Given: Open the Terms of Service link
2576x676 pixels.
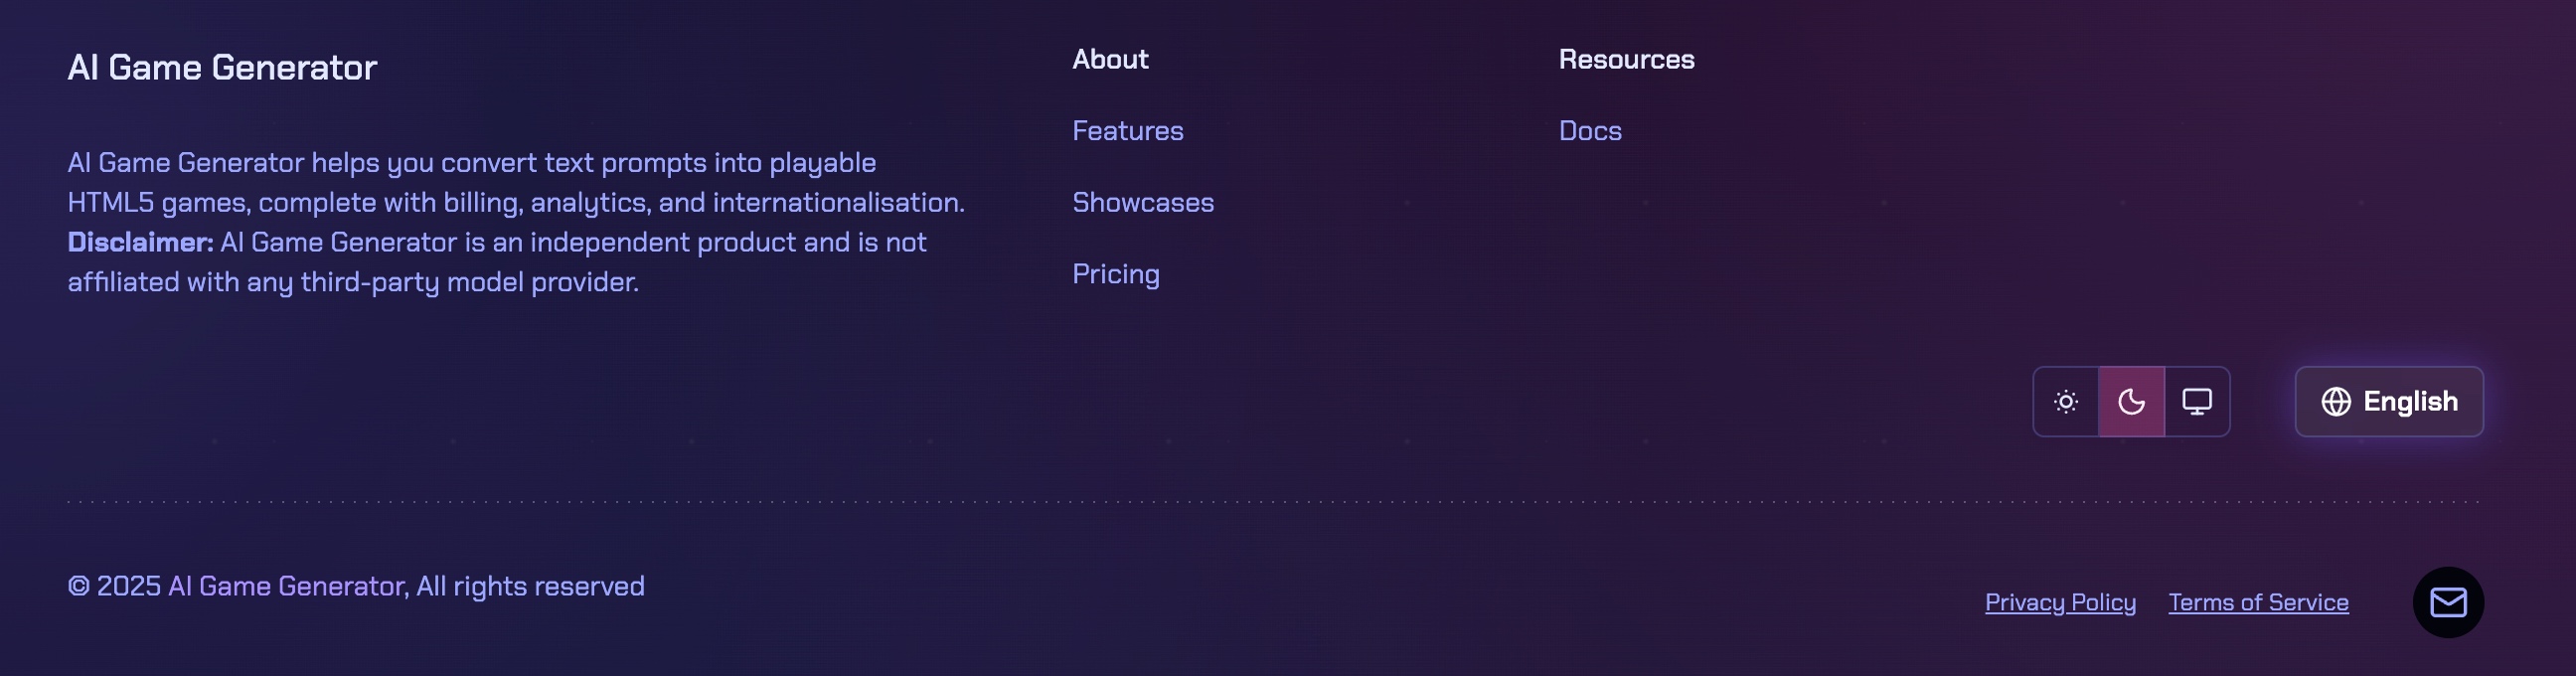Looking at the screenshot, I should pos(2258,602).
